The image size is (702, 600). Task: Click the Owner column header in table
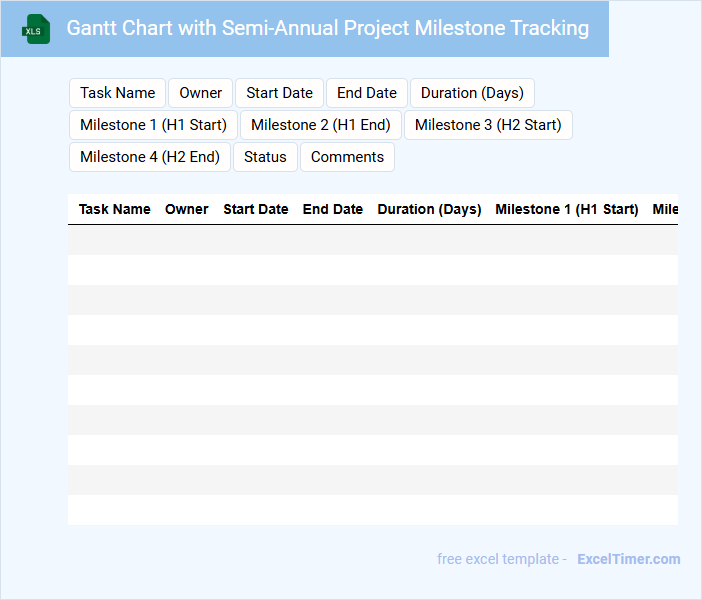[x=187, y=209]
